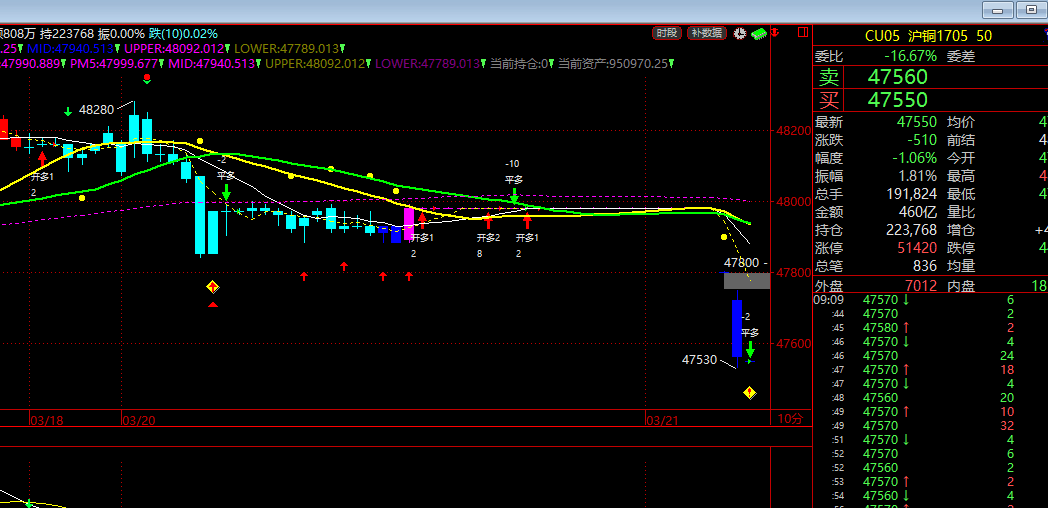Click the green arrow beside 48280 label
Image resolution: width=1048 pixels, height=508 pixels.
pyautogui.click(x=68, y=110)
